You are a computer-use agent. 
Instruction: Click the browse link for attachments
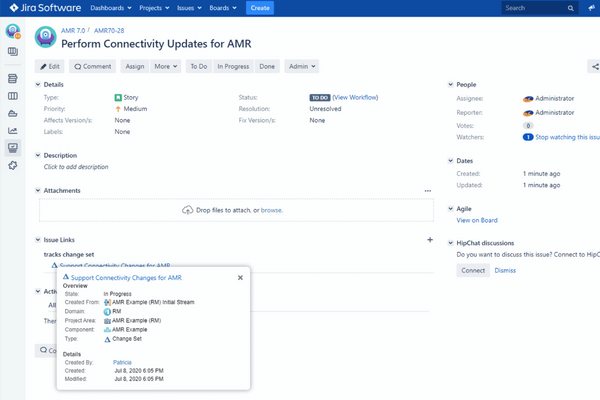(271, 210)
